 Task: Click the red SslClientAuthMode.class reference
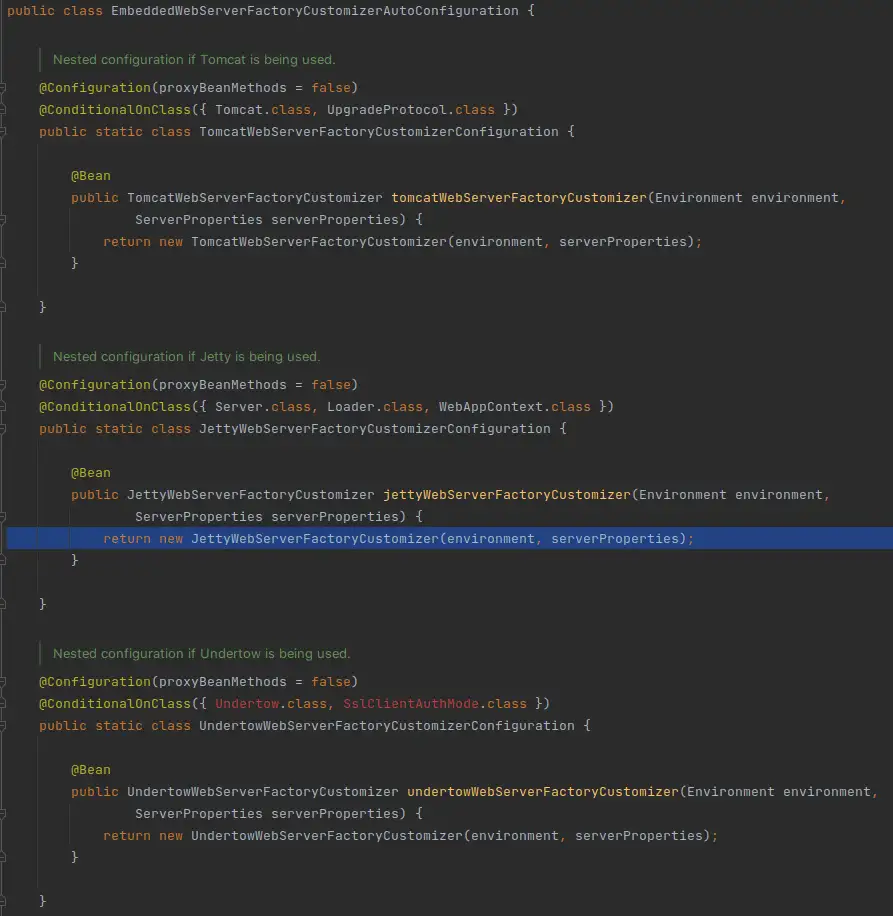(435, 704)
